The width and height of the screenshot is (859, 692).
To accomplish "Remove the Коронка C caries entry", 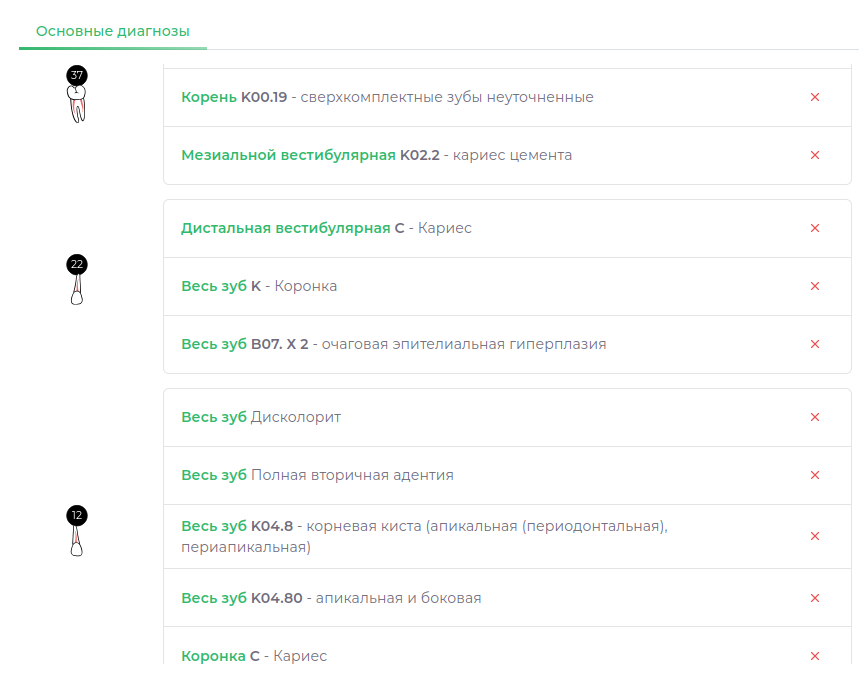I will [x=816, y=656].
